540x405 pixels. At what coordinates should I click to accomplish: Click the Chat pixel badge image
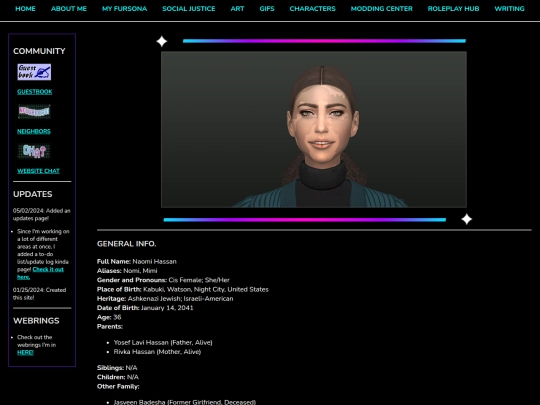[34, 151]
